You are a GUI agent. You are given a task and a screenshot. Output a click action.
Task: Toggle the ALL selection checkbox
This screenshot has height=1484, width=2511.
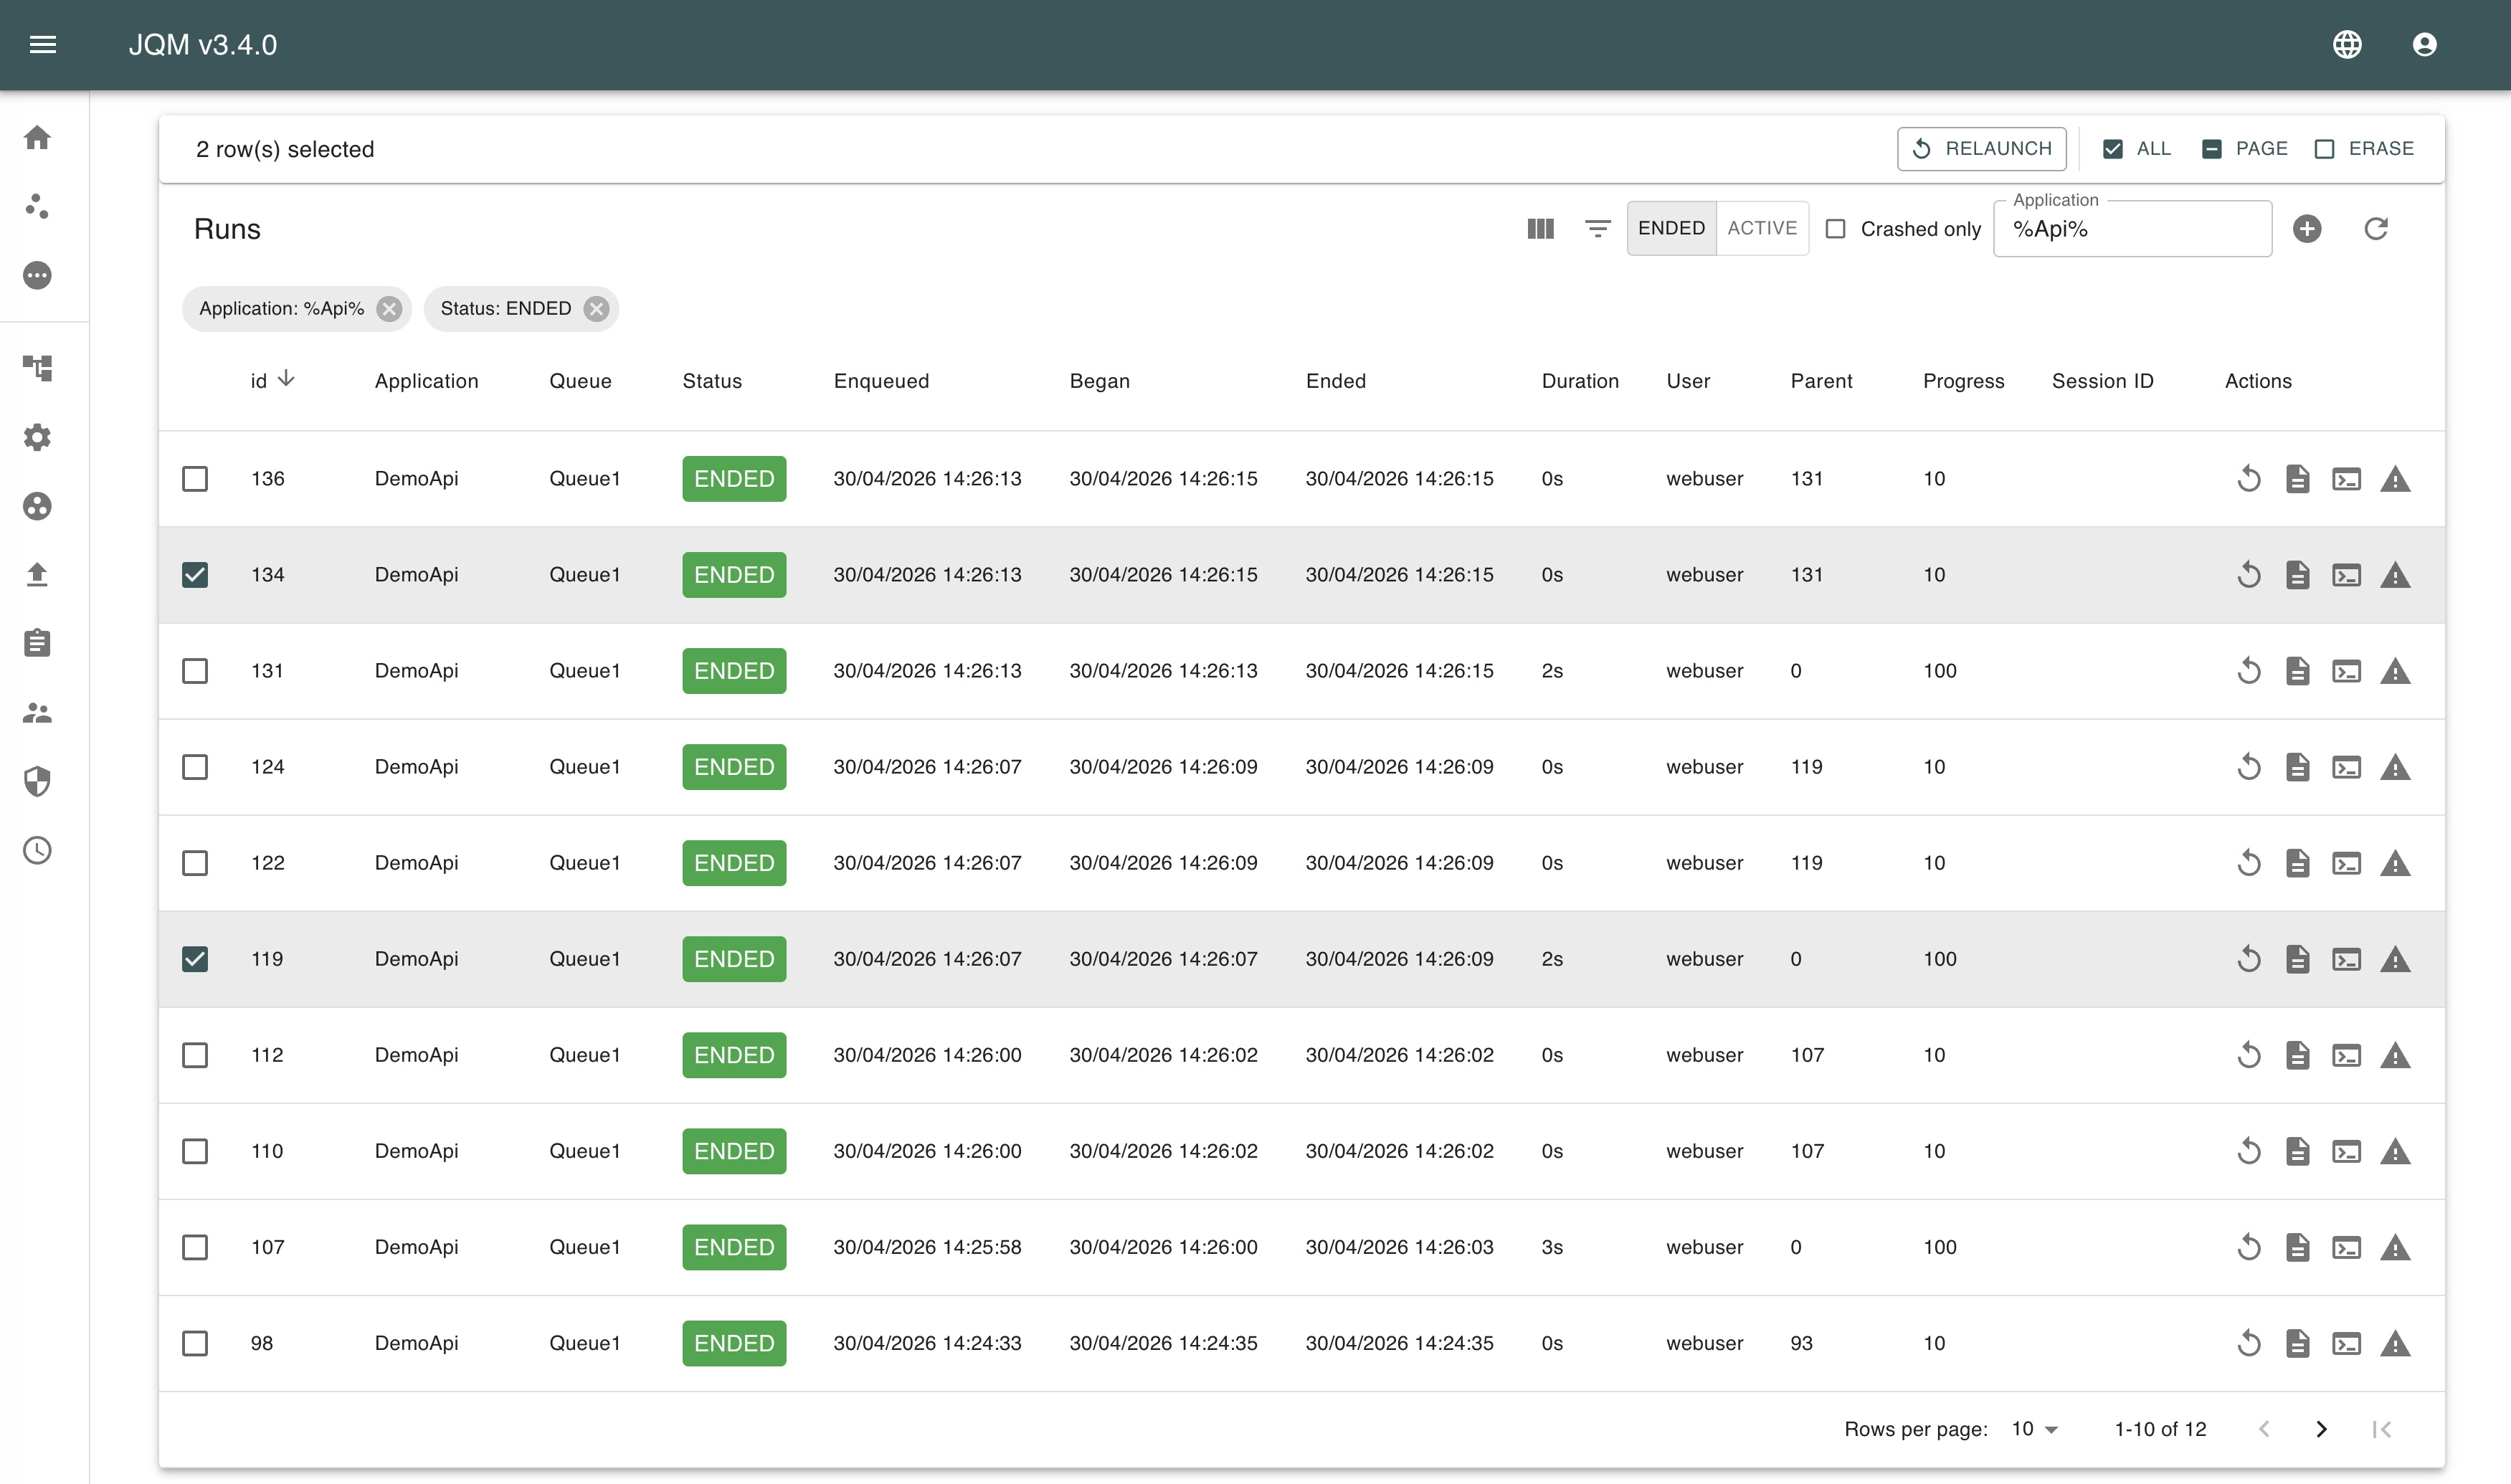[x=2112, y=149]
